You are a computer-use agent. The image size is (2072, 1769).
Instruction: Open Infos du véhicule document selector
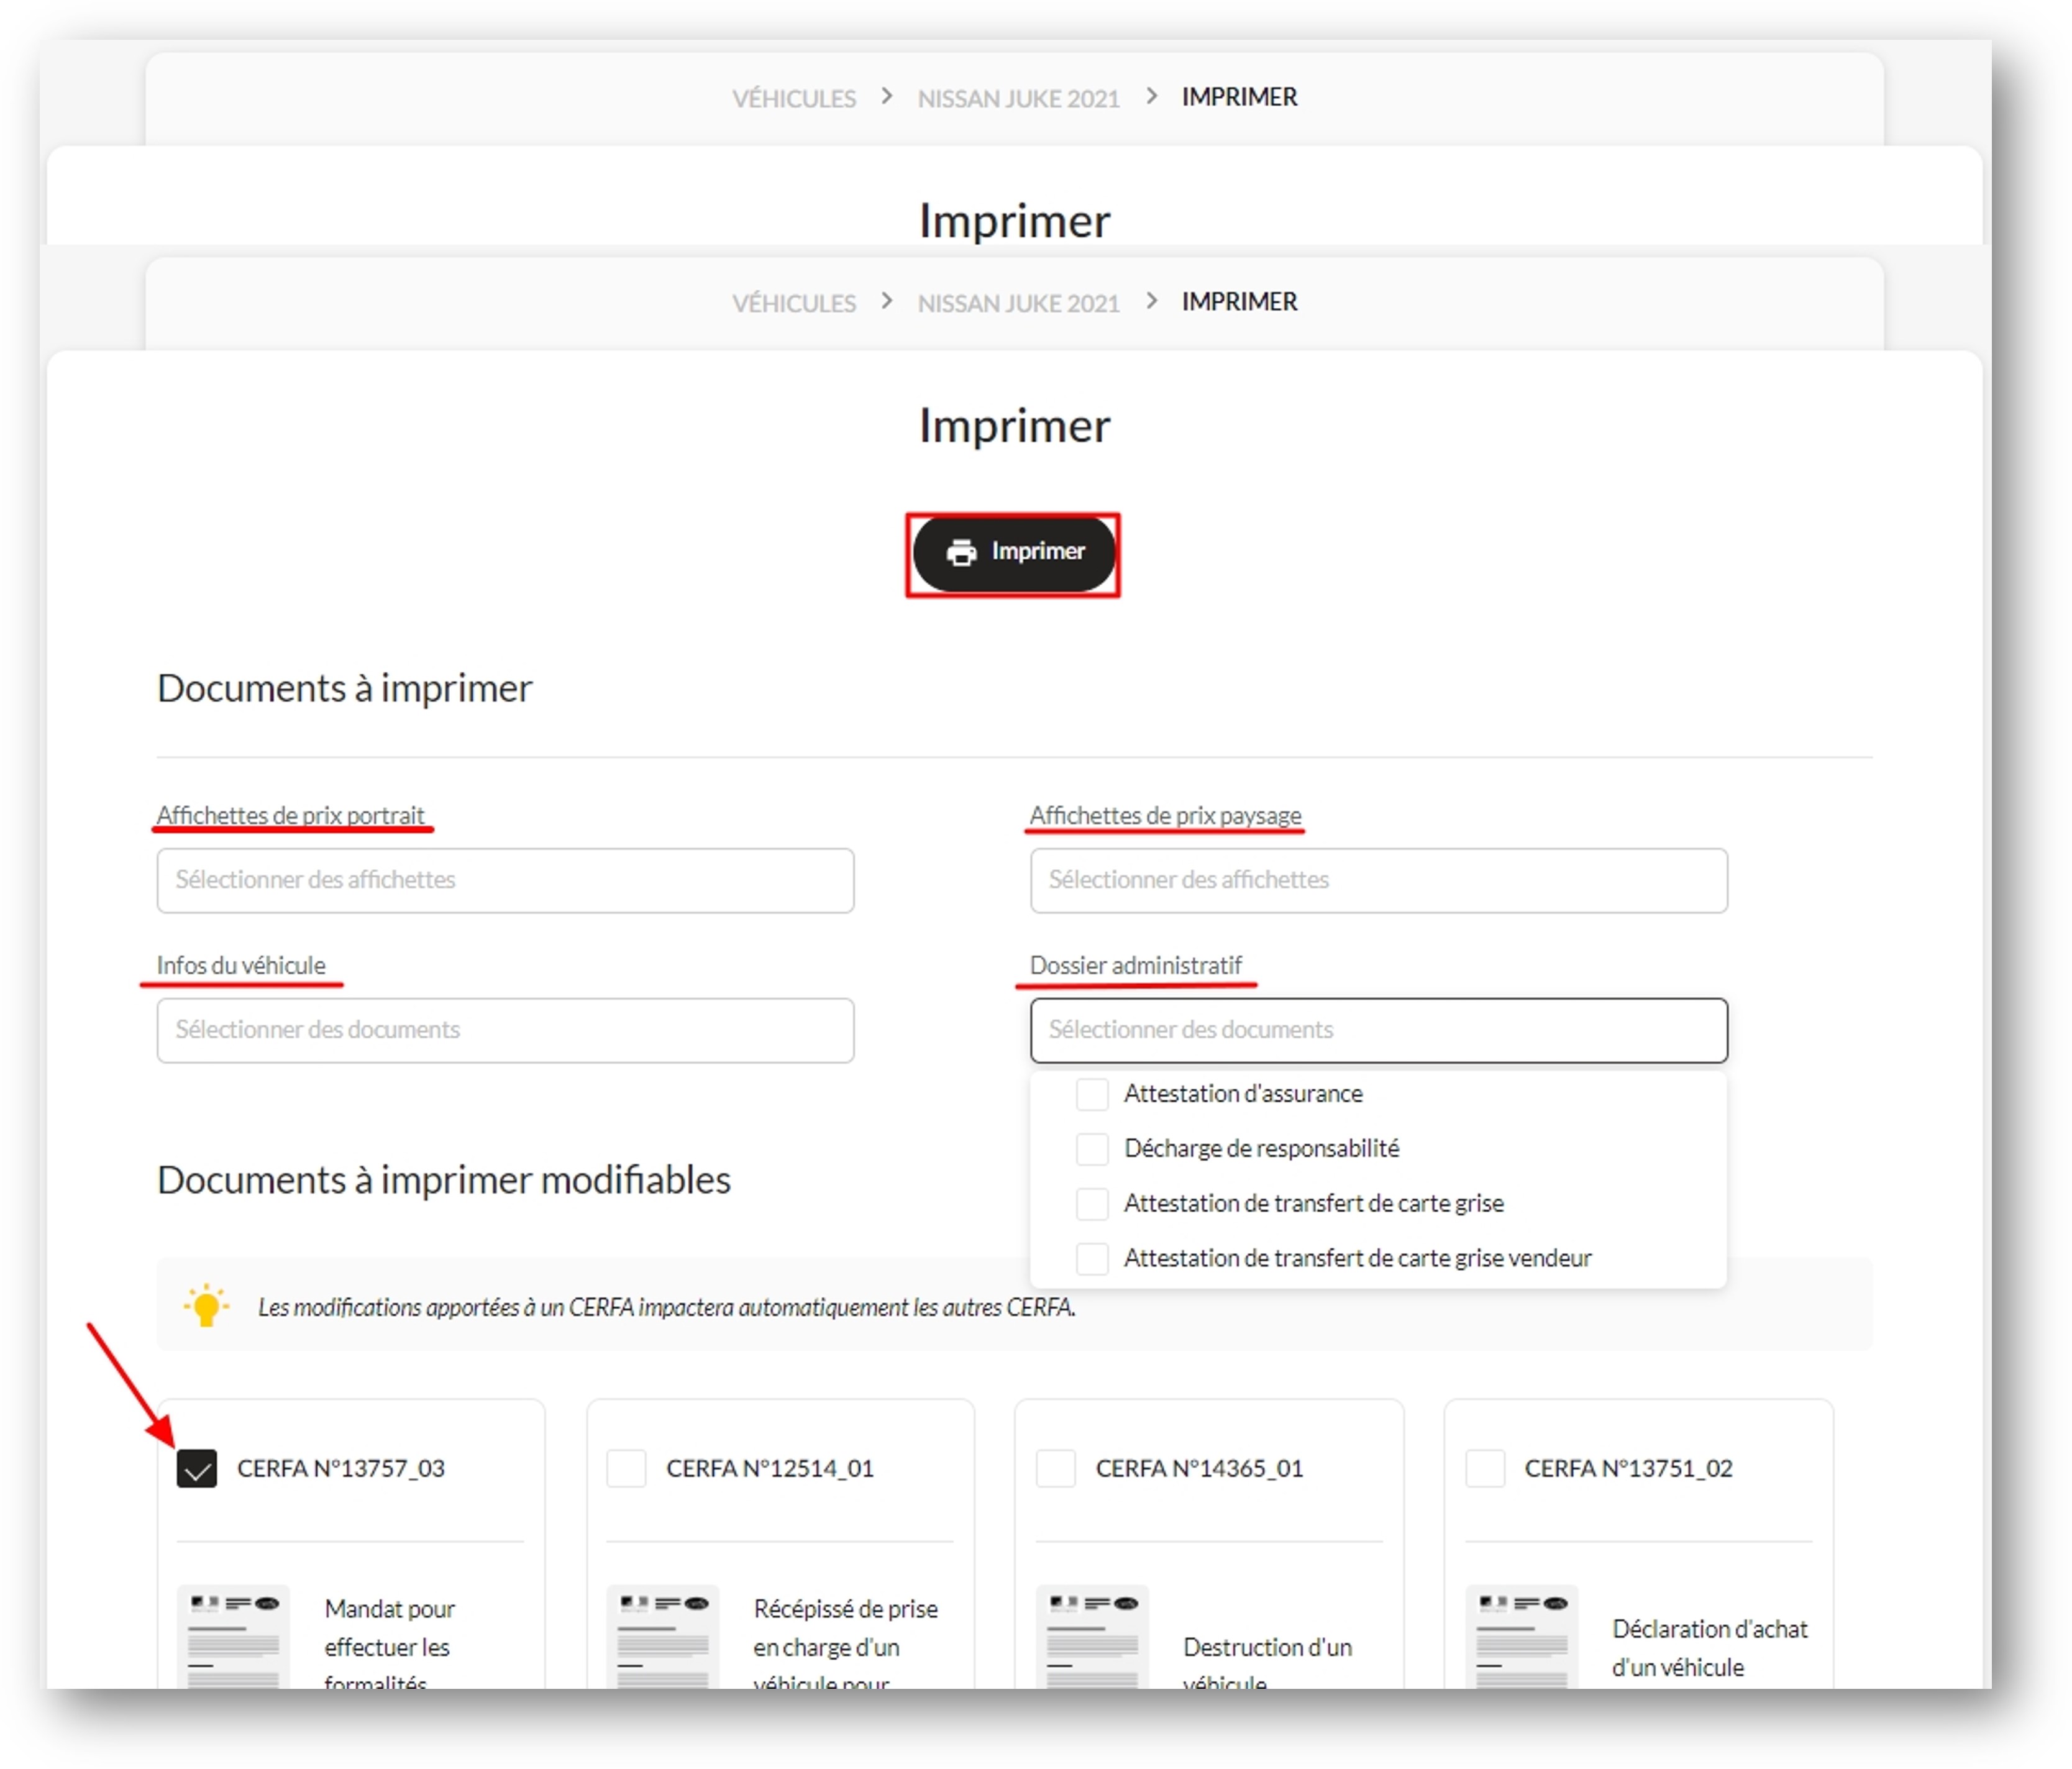(x=505, y=1030)
